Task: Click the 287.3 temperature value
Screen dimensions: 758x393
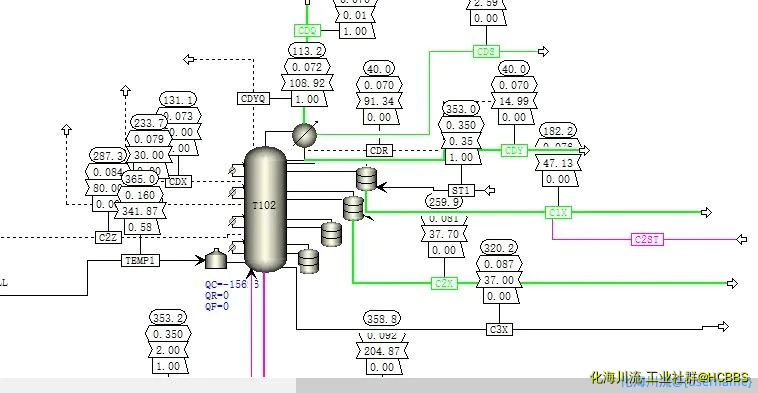Action: coord(108,156)
